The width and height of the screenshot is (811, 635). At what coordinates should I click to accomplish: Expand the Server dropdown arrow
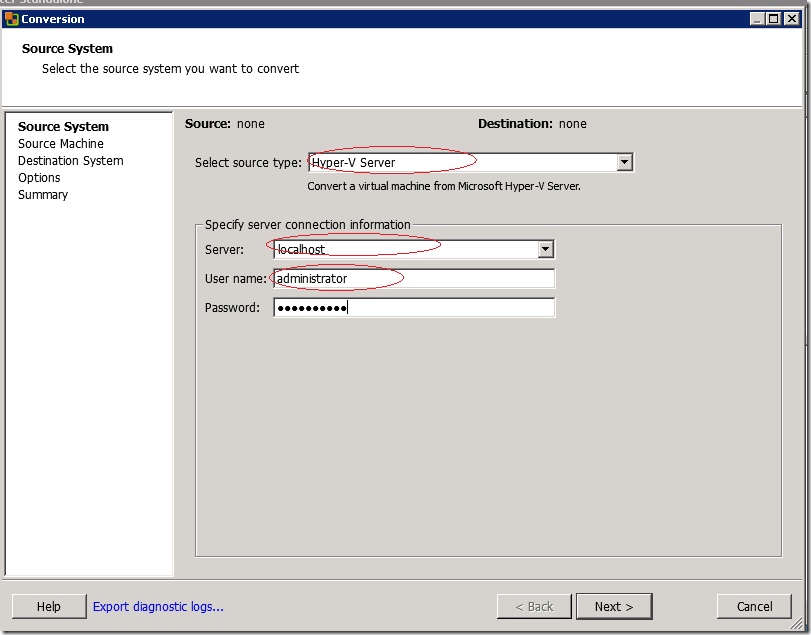pyautogui.click(x=545, y=249)
